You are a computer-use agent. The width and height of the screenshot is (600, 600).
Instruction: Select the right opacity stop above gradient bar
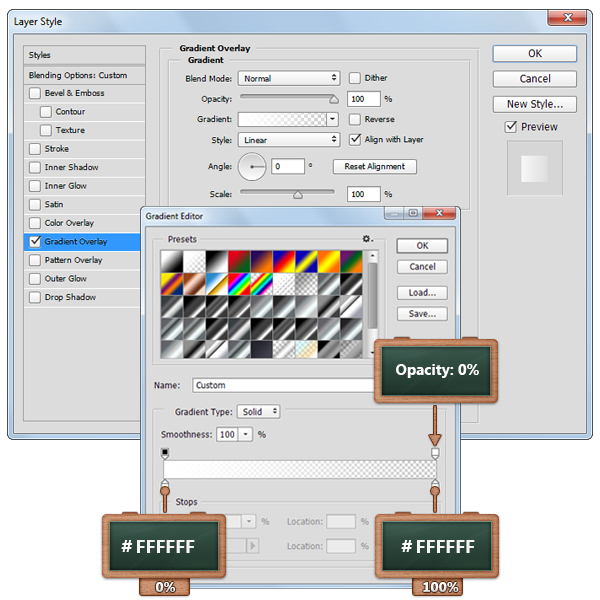tap(434, 453)
